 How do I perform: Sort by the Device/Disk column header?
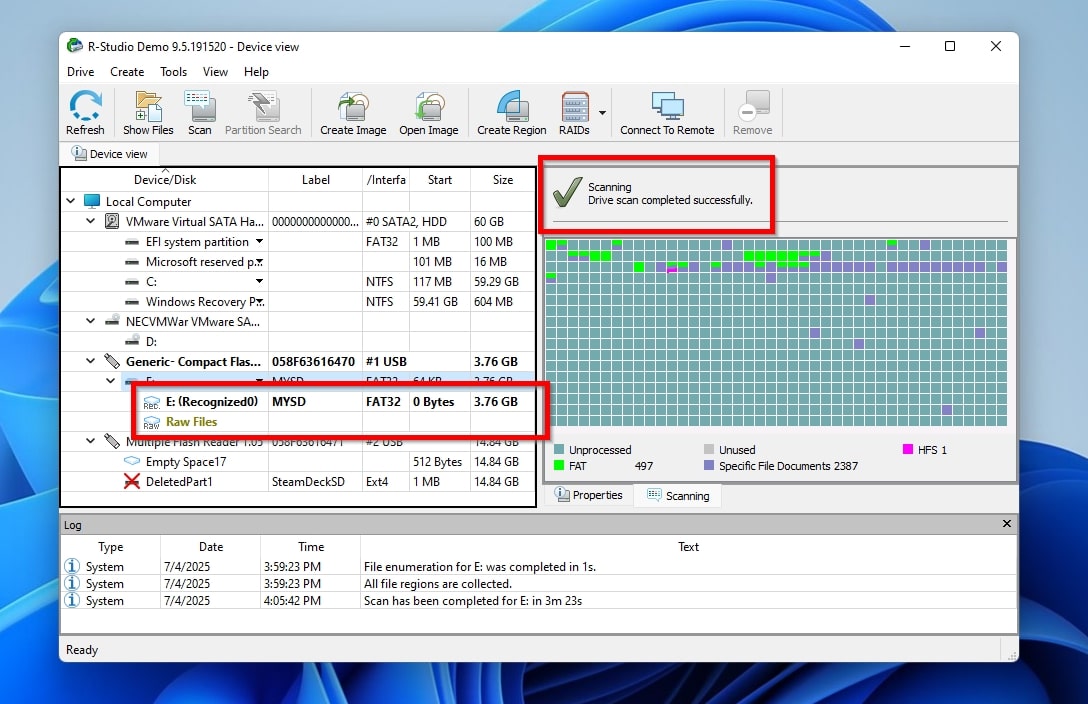point(164,180)
